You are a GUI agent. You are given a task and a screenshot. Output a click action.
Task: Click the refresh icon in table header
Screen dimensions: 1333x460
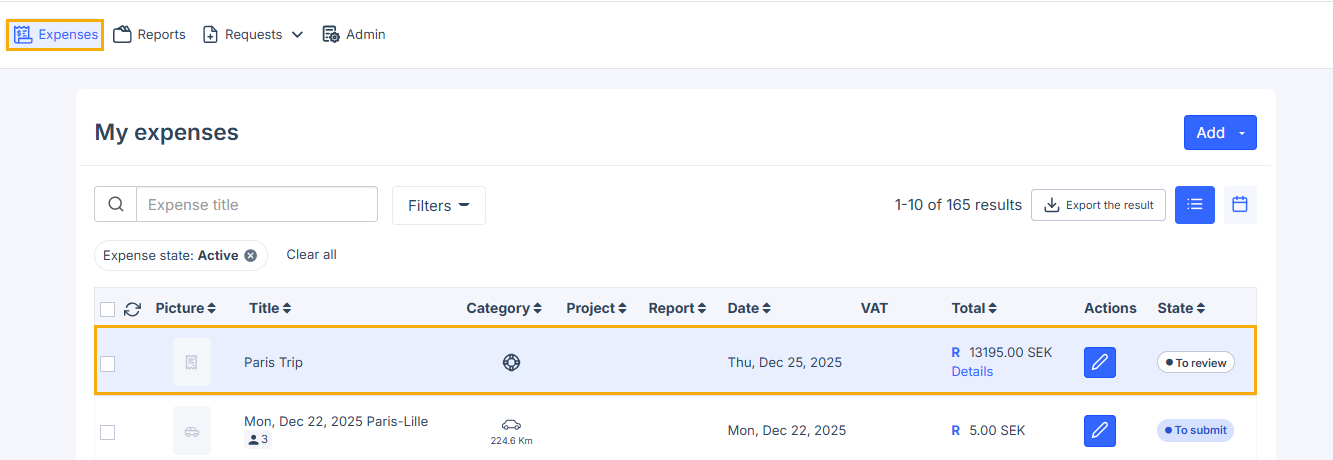132,309
